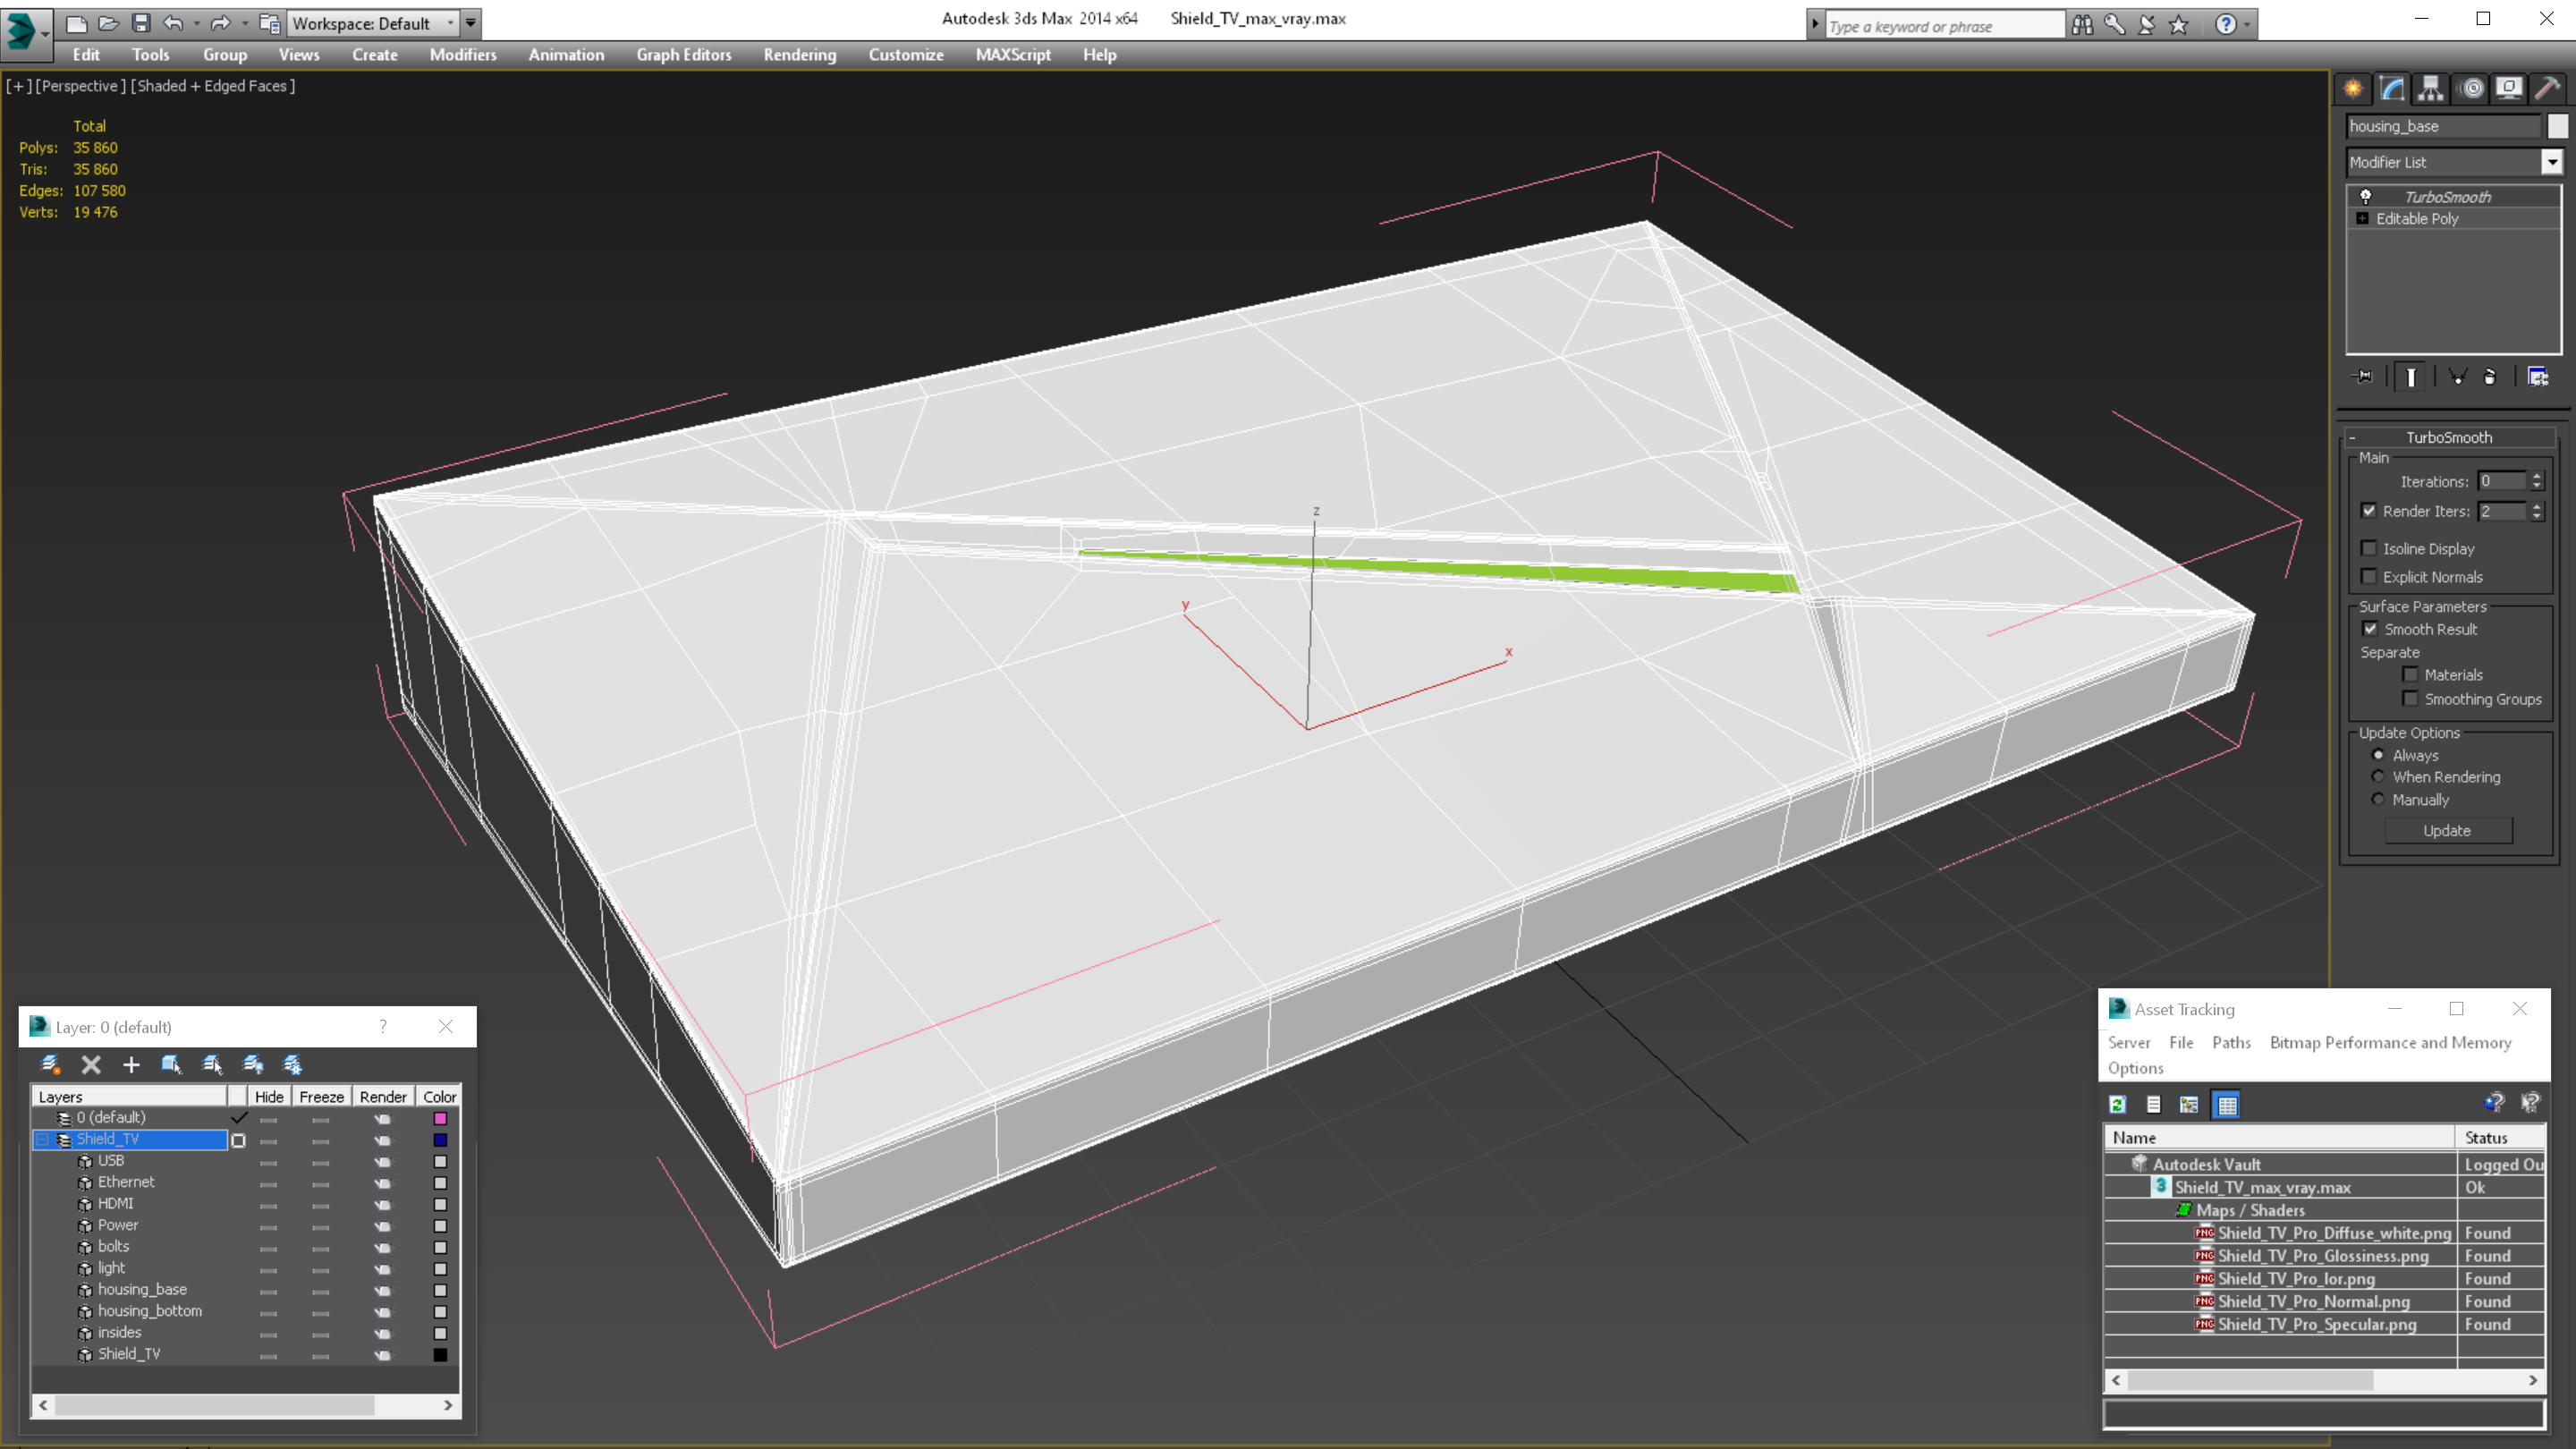Click the Open File icon

[108, 22]
